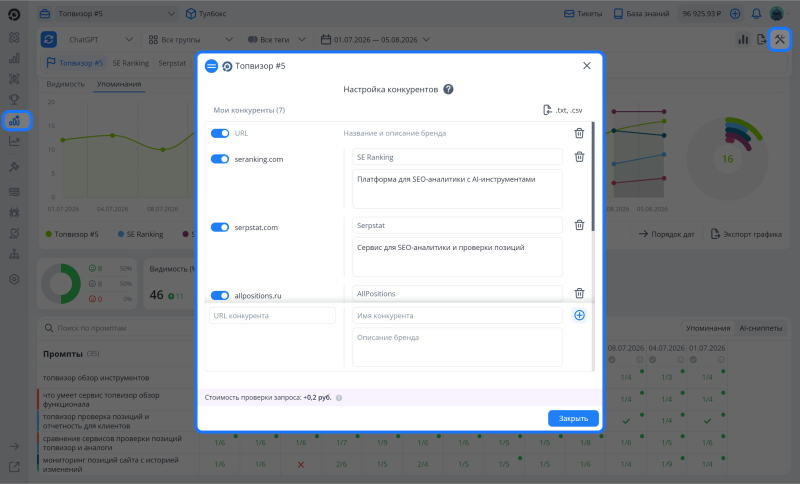The image size is (800, 484).
Task: Open the user avatar menu
Action: pyautogui.click(x=777, y=14)
